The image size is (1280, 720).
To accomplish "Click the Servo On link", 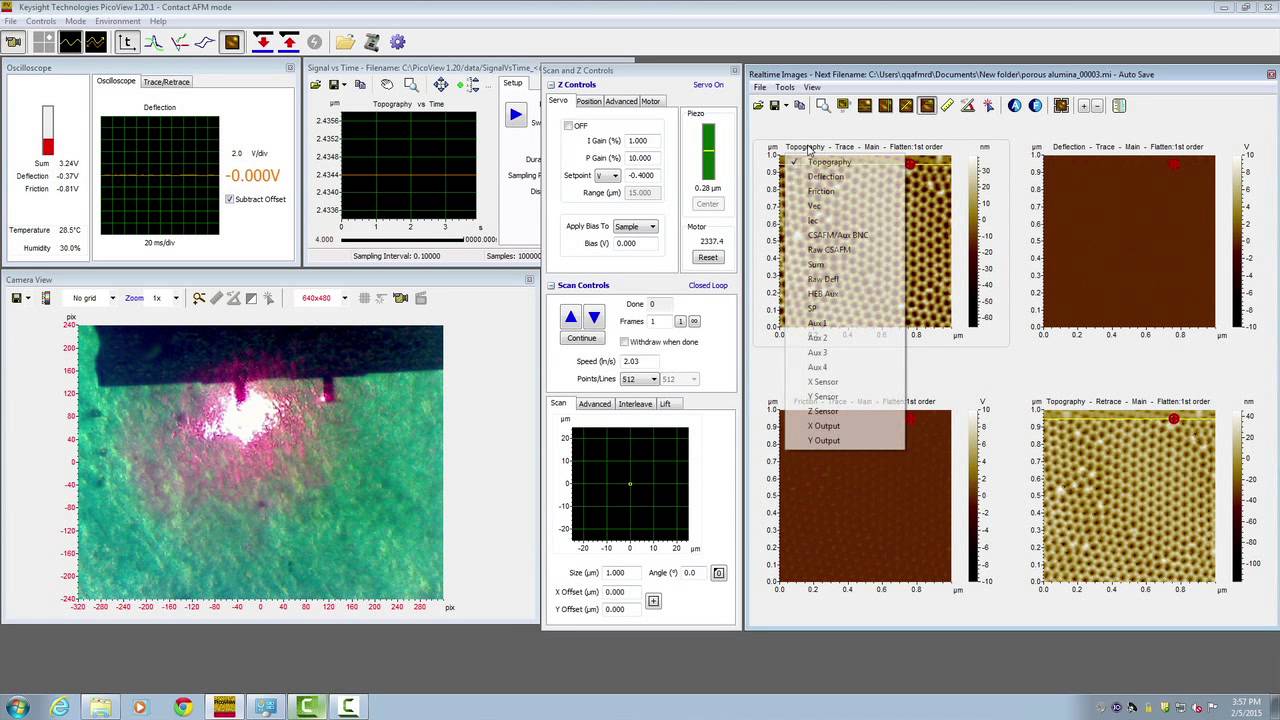I will [708, 85].
